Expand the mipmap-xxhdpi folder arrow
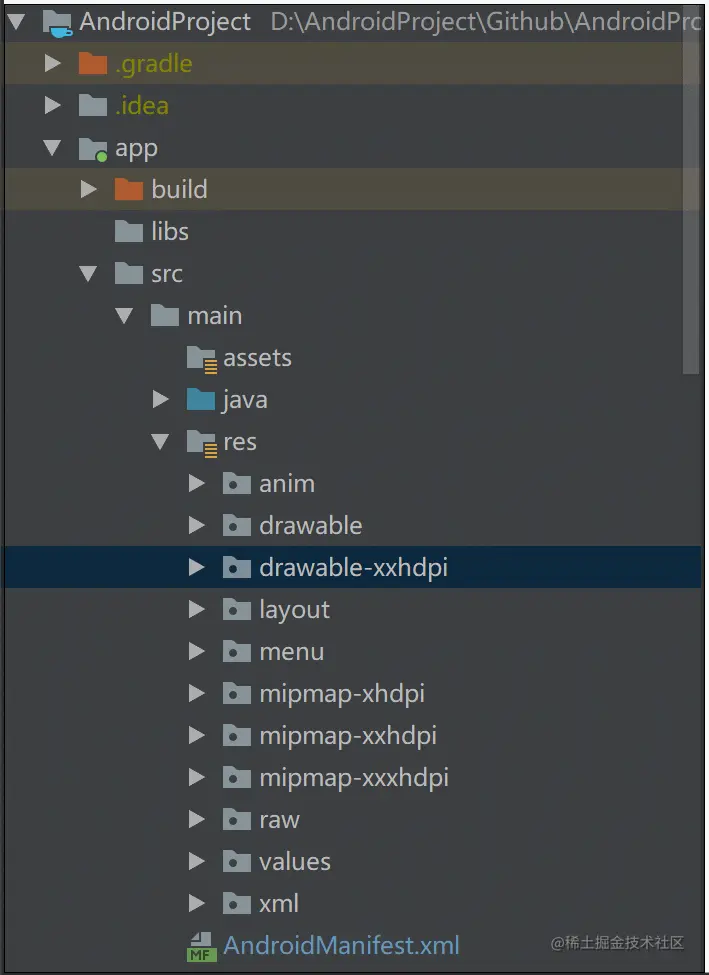 pos(197,736)
